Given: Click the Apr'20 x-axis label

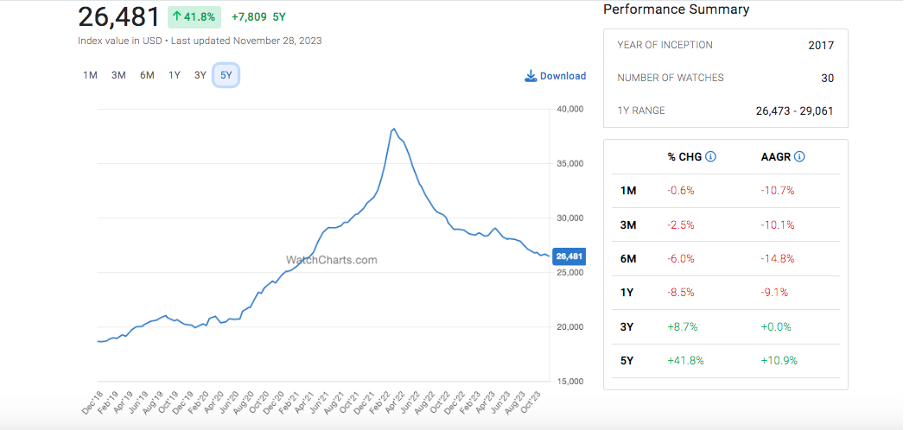Looking at the screenshot, I should click(213, 401).
